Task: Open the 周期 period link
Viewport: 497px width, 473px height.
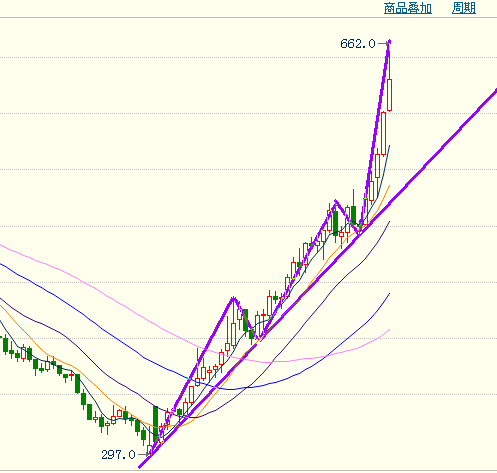Action: click(464, 8)
